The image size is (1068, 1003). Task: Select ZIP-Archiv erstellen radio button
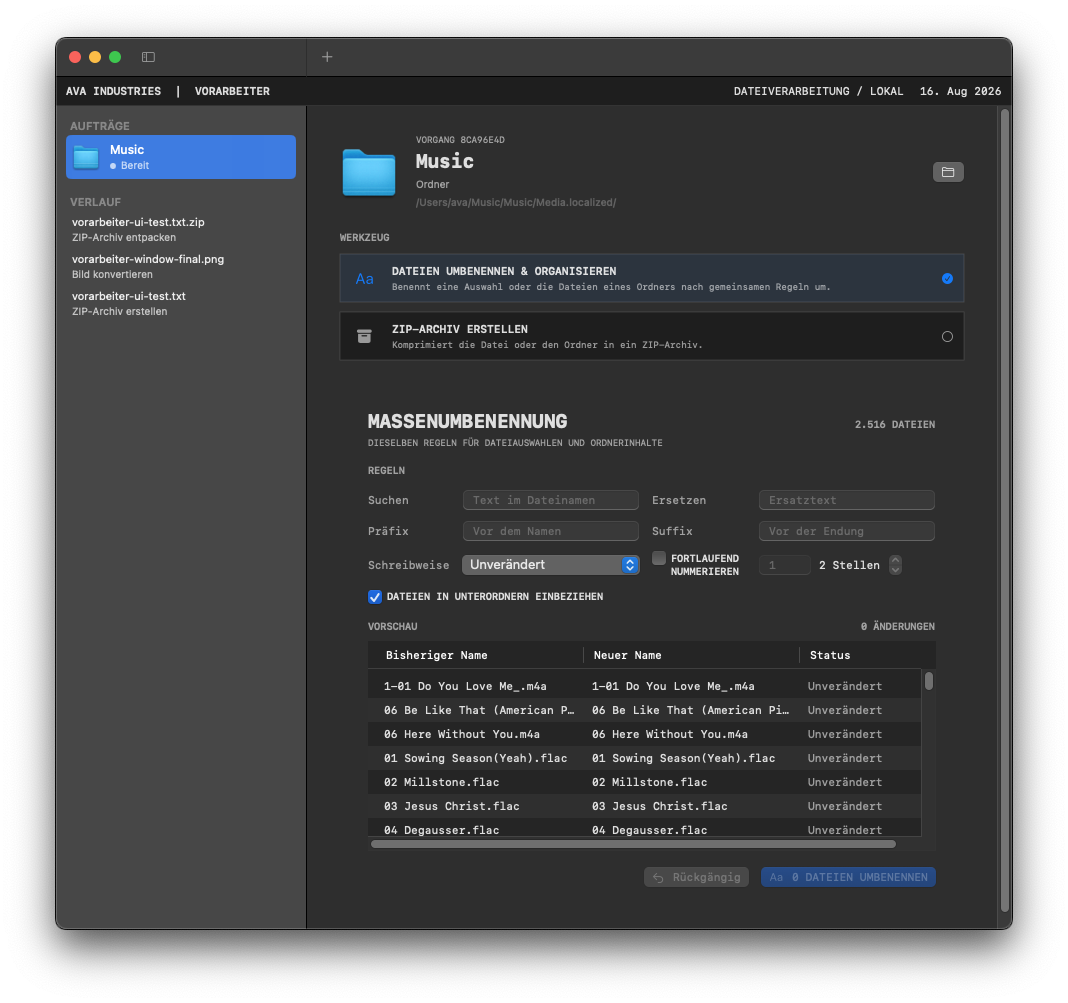(947, 336)
